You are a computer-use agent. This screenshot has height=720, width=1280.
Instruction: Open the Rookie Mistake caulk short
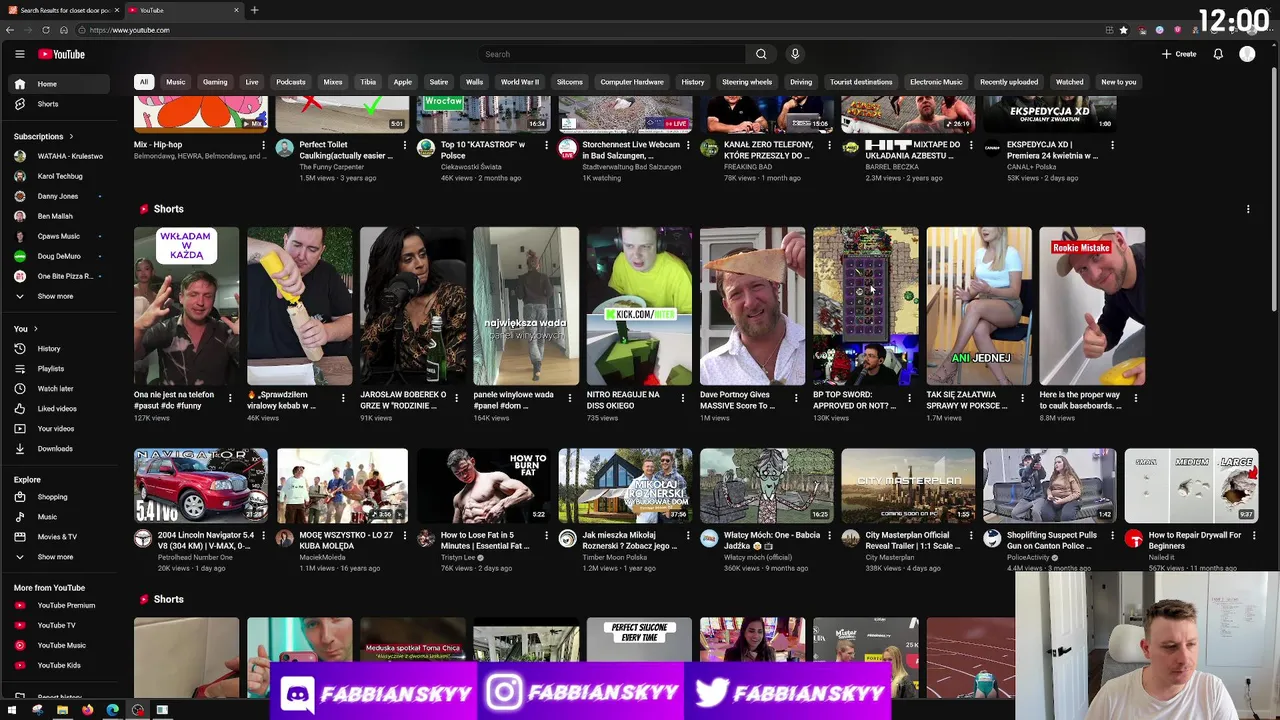pyautogui.click(x=1092, y=306)
